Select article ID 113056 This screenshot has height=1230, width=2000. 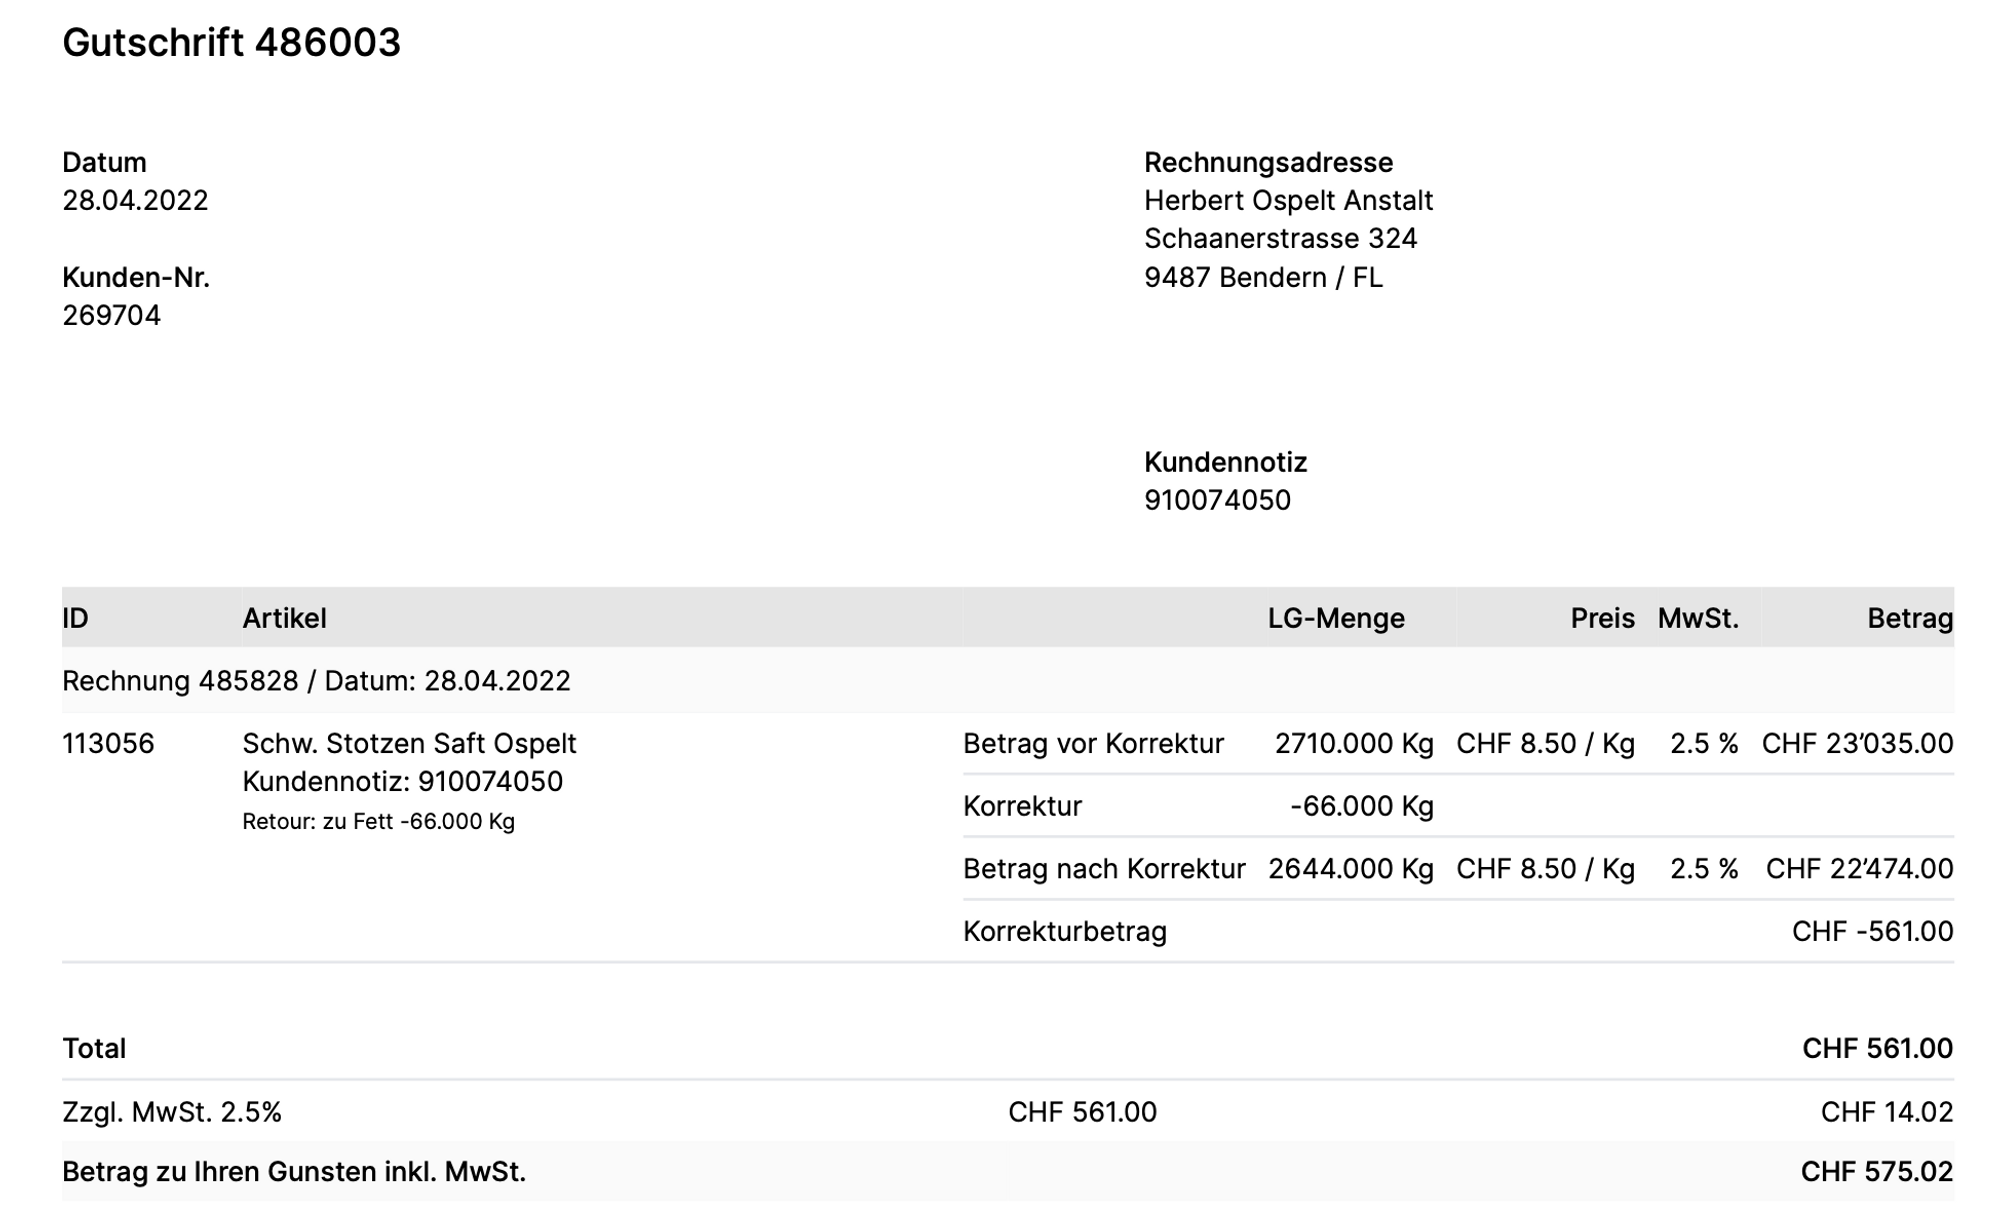point(108,744)
